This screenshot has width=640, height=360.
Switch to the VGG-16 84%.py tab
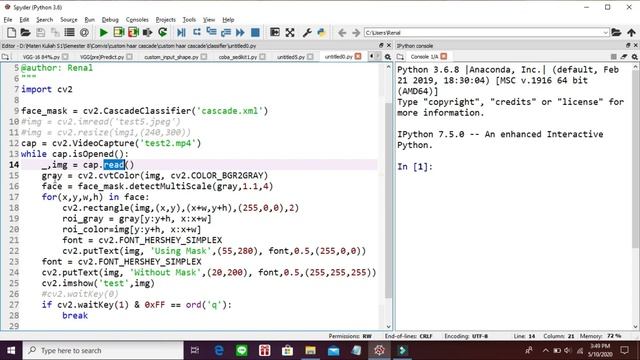pos(41,57)
